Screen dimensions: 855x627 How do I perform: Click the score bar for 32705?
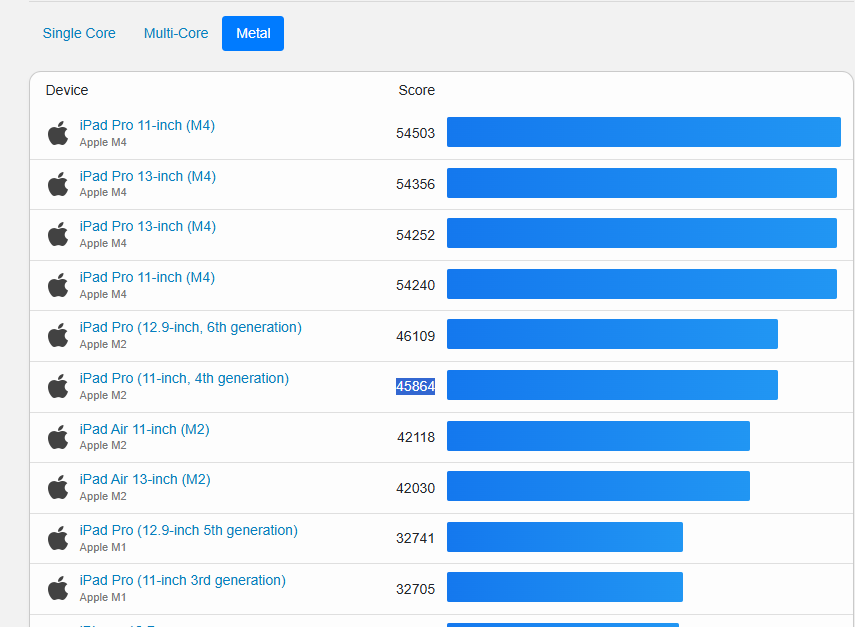tap(565, 587)
